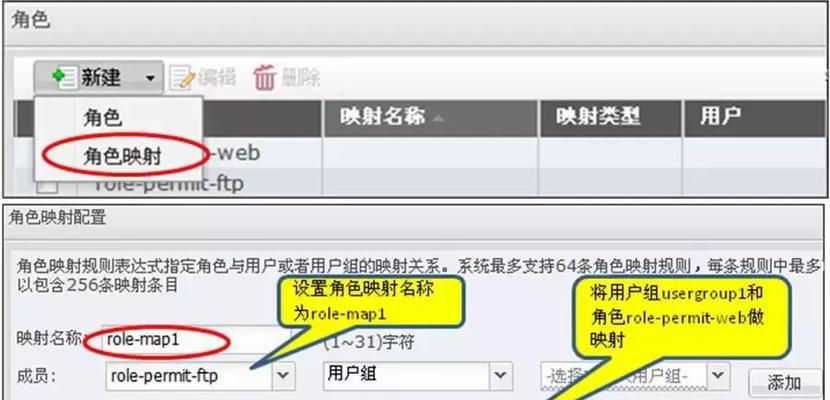Expand the role-permit-ftp member dropdown
The width and height of the screenshot is (830, 400).
coord(283,376)
